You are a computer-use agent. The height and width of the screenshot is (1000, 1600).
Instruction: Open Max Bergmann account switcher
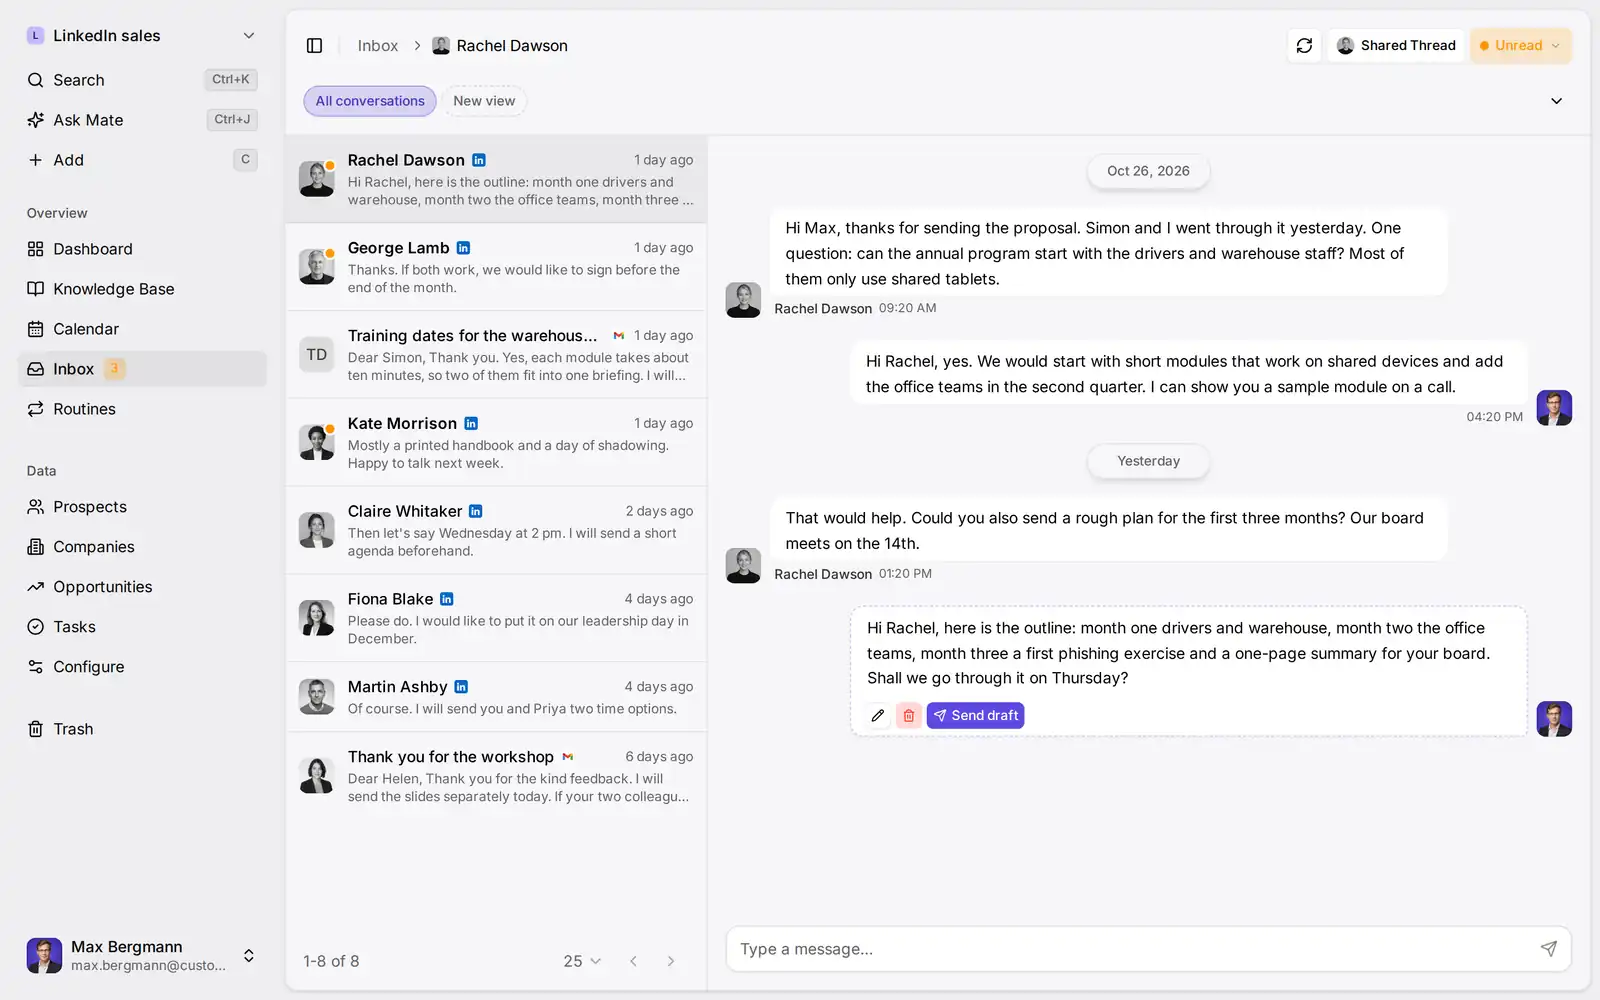tap(142, 955)
